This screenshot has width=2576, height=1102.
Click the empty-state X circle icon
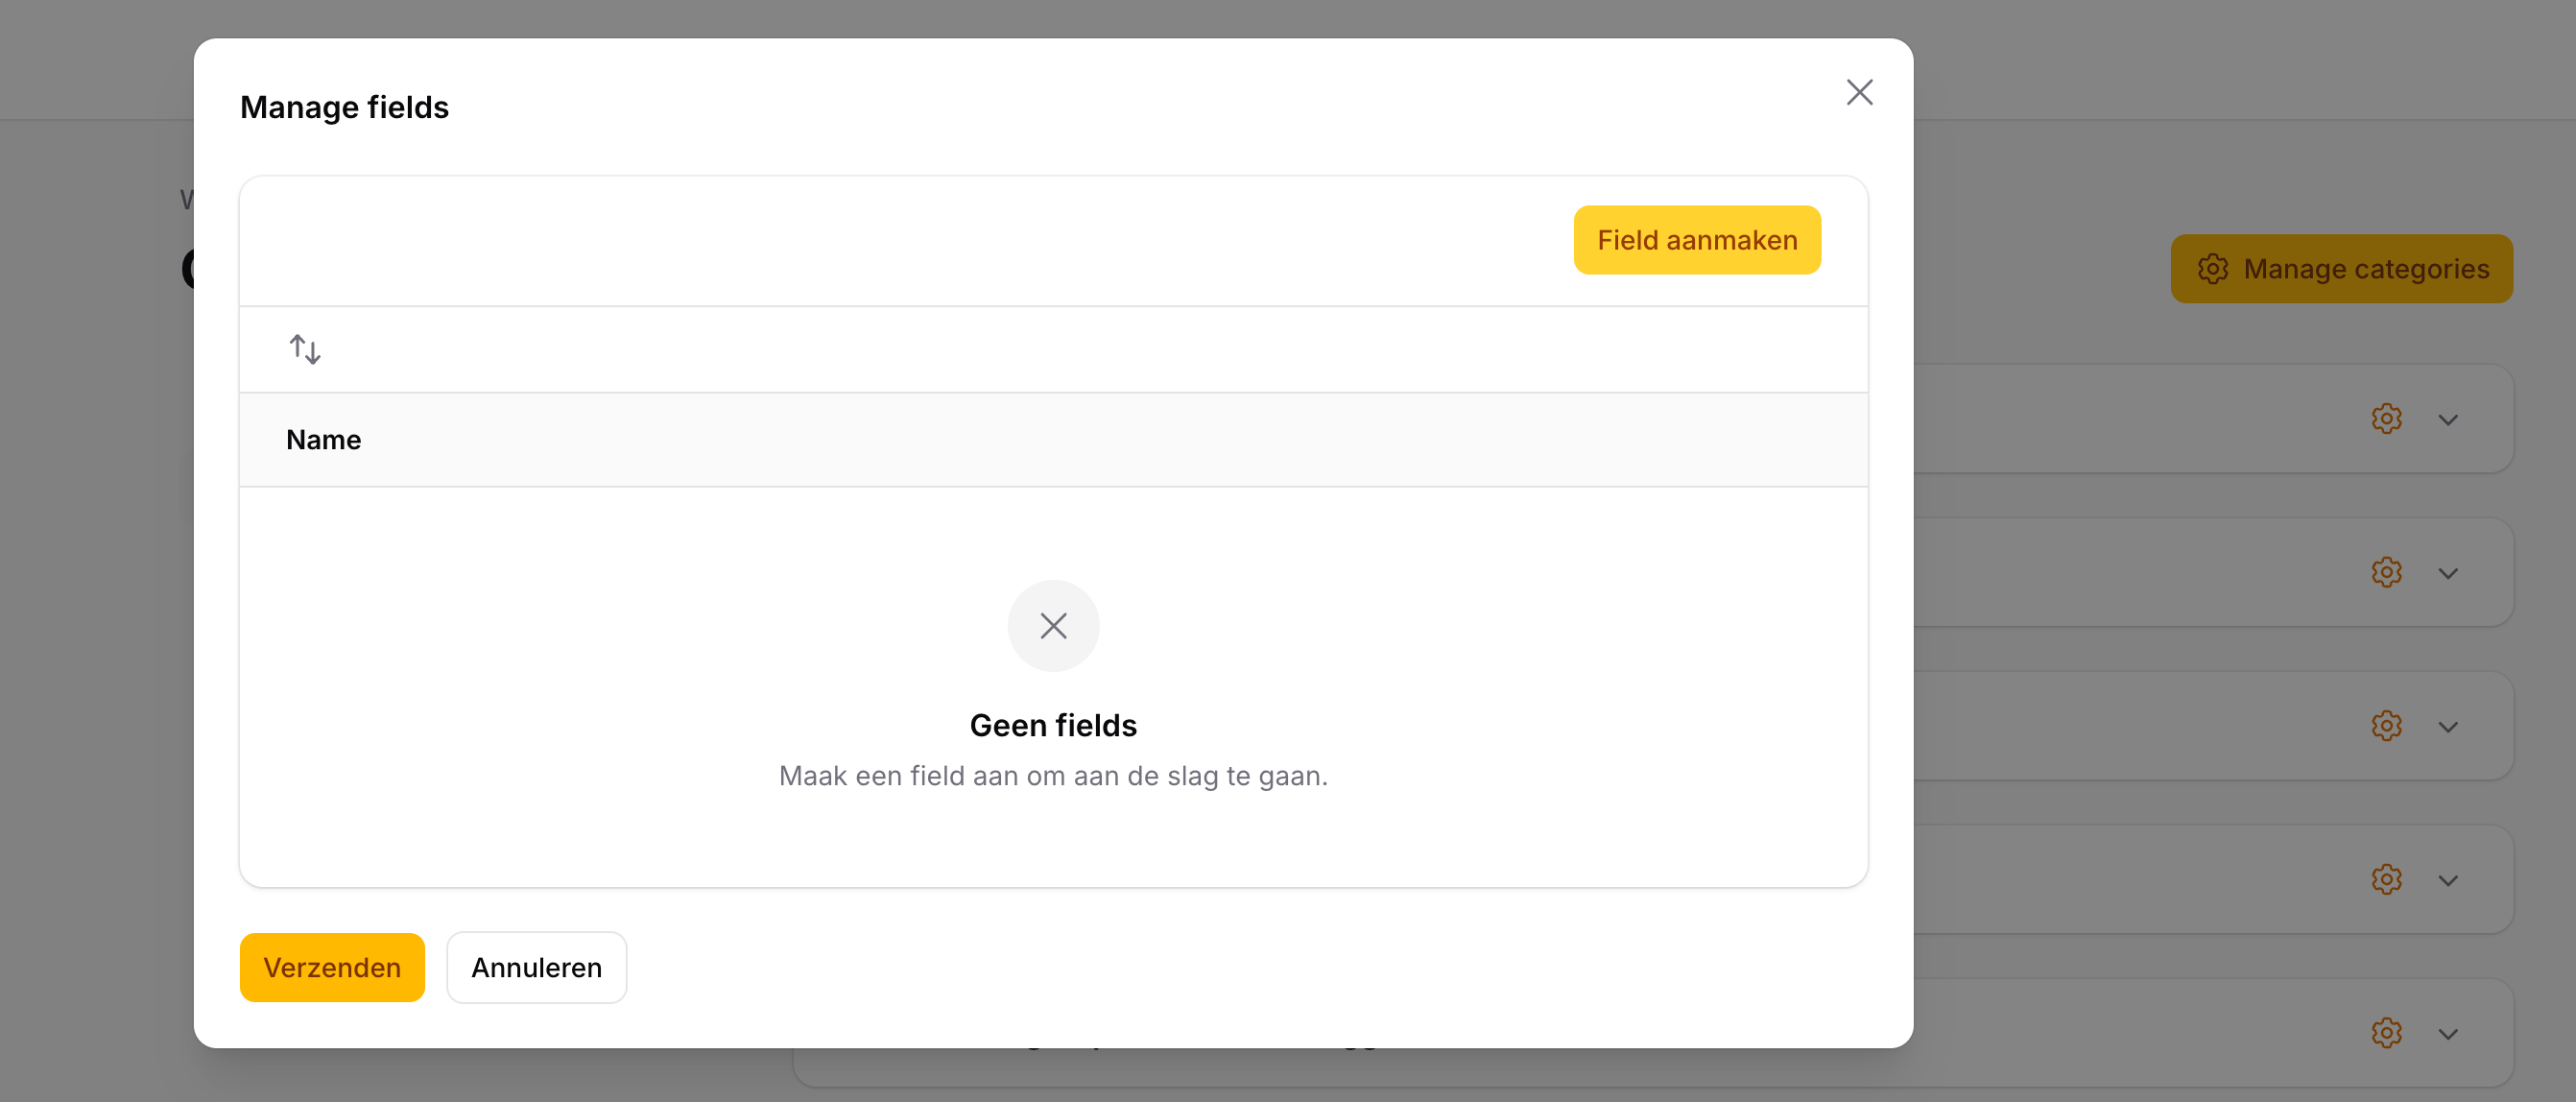click(1053, 626)
